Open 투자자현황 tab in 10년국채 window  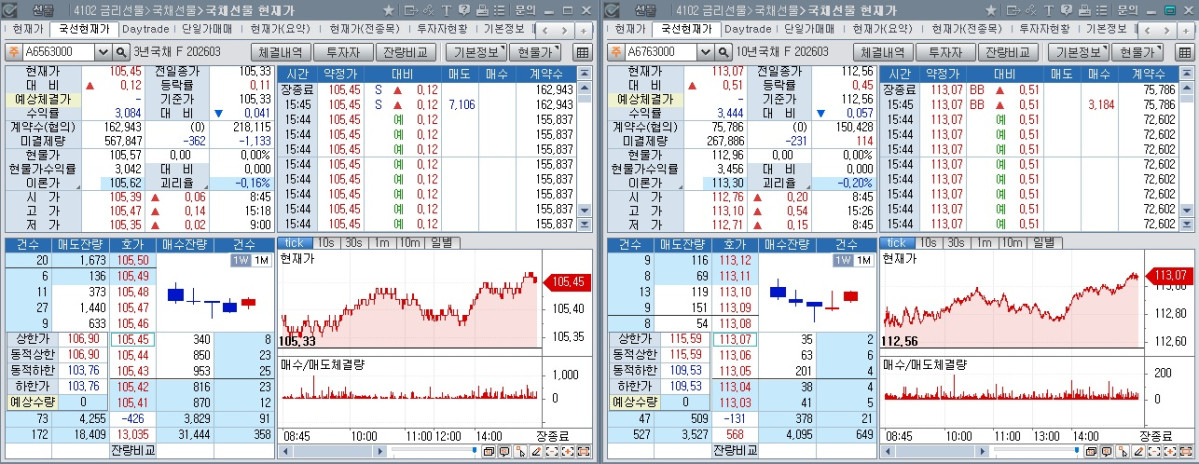(1043, 29)
